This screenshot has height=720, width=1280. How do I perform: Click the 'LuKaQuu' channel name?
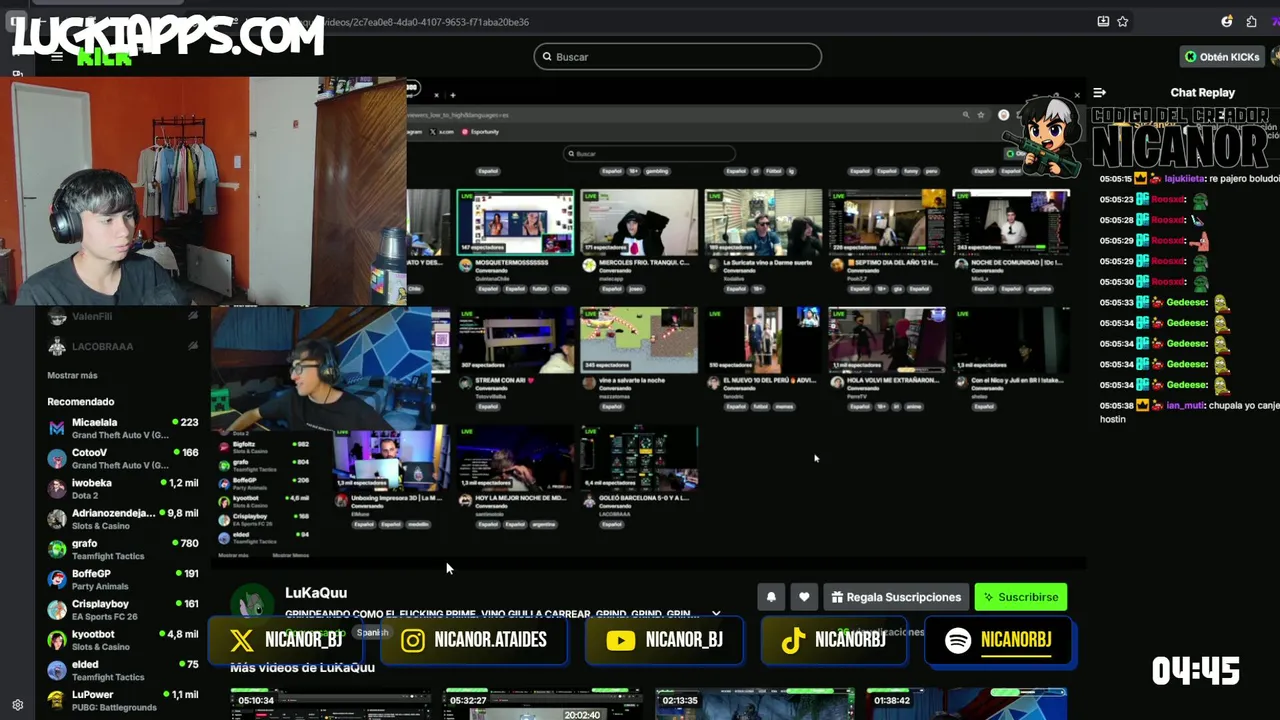316,593
